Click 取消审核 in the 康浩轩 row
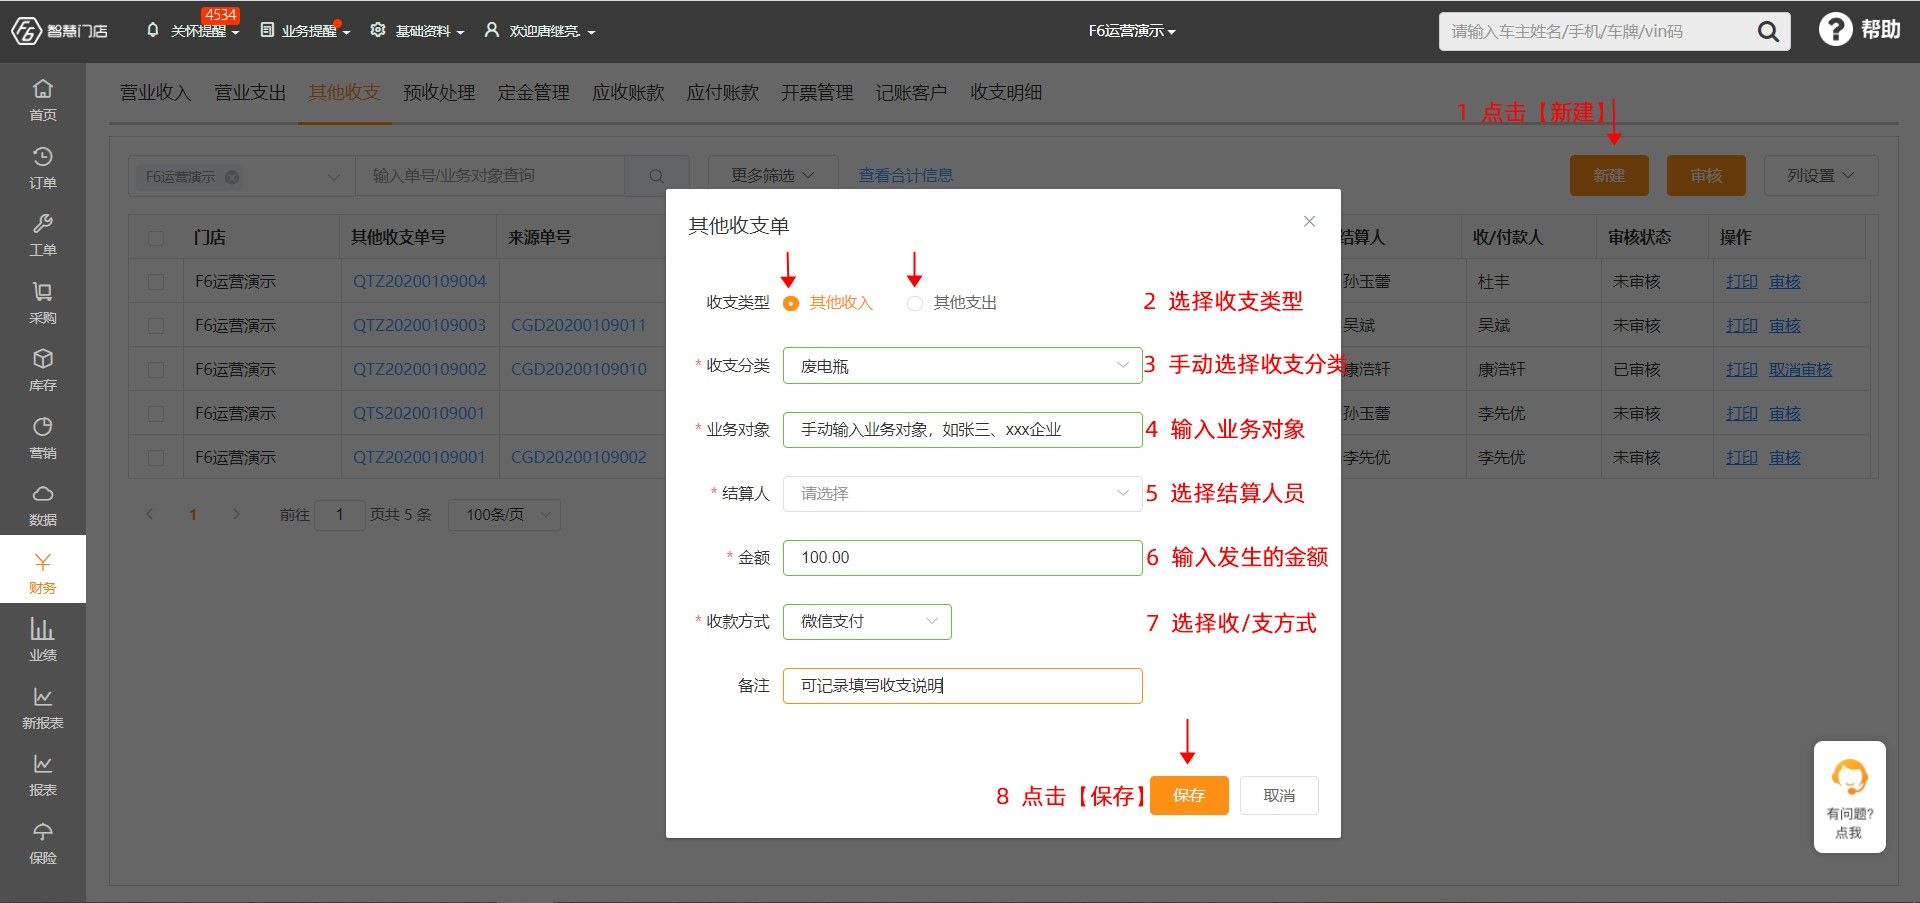 1800,370
